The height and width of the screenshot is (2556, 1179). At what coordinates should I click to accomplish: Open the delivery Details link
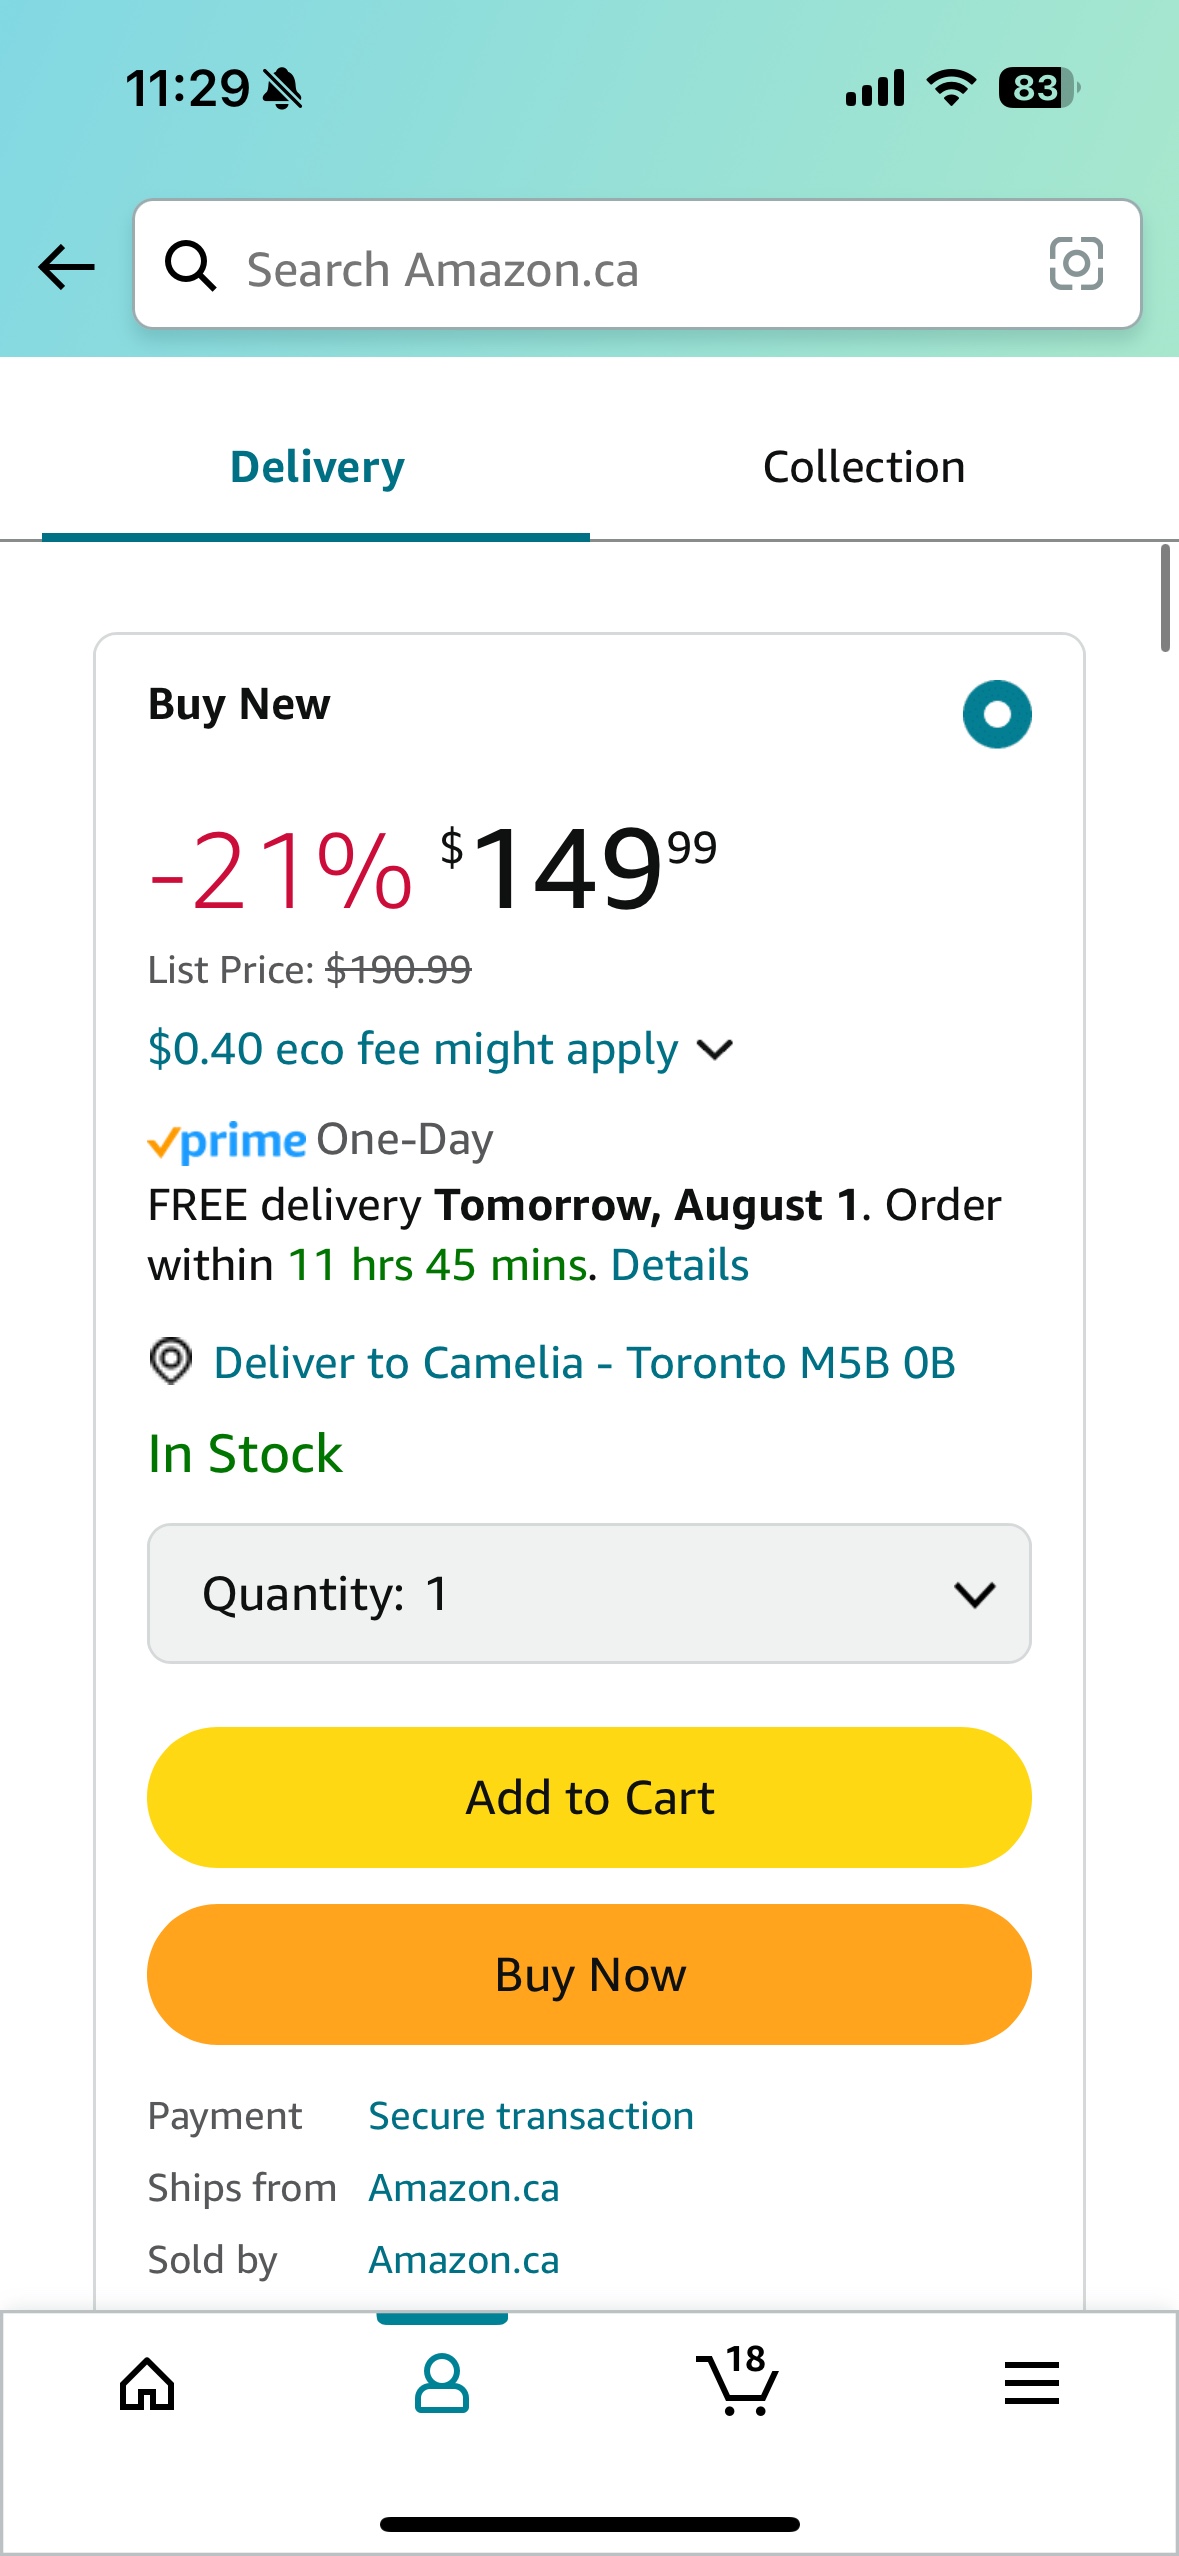pos(680,1265)
